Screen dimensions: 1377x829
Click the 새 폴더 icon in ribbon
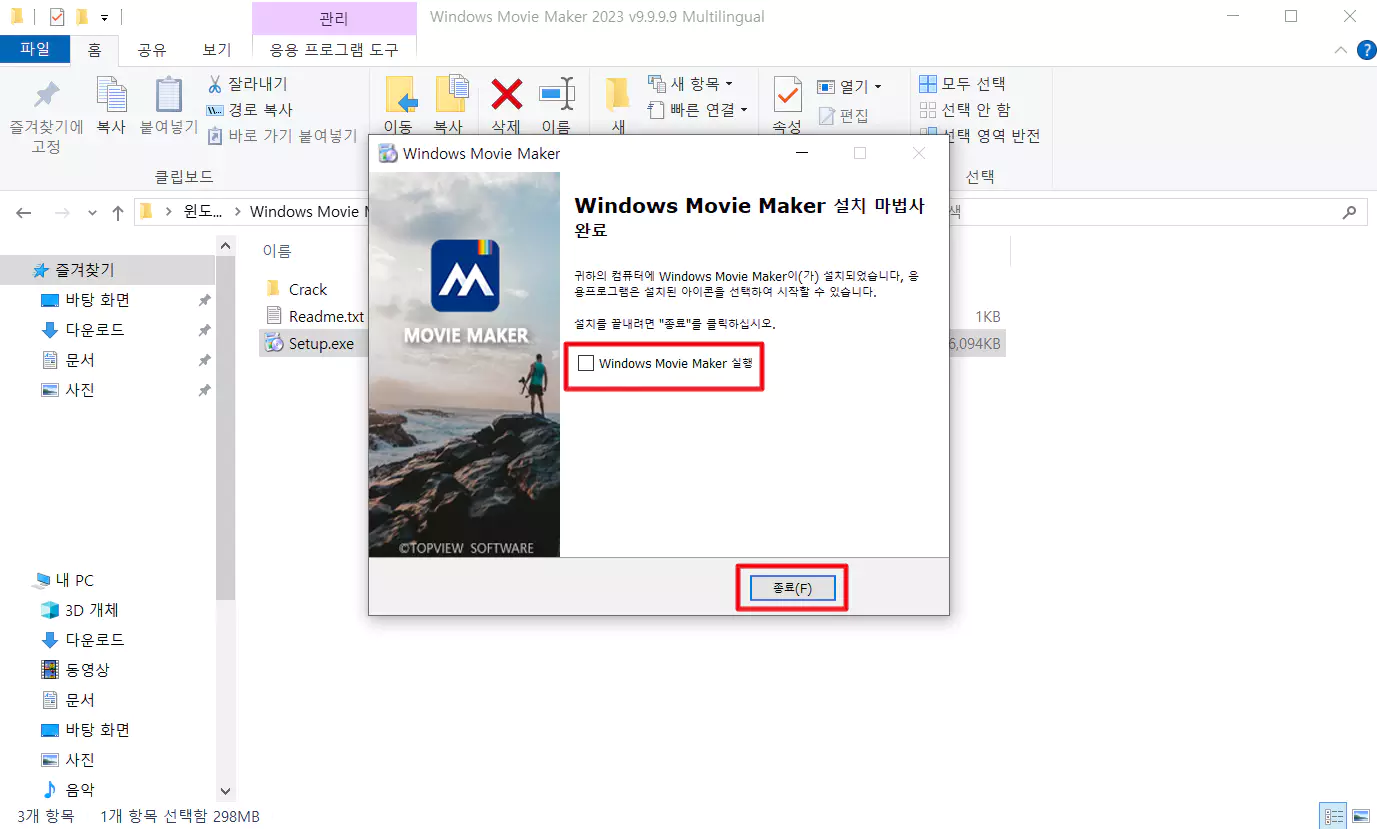tap(618, 94)
